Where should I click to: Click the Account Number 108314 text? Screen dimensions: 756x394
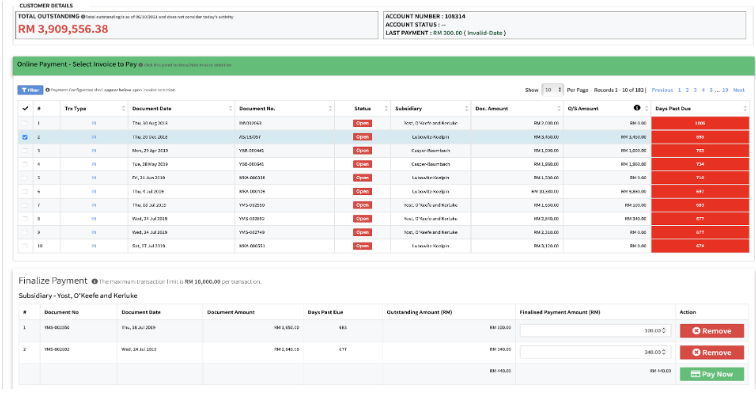425,16
